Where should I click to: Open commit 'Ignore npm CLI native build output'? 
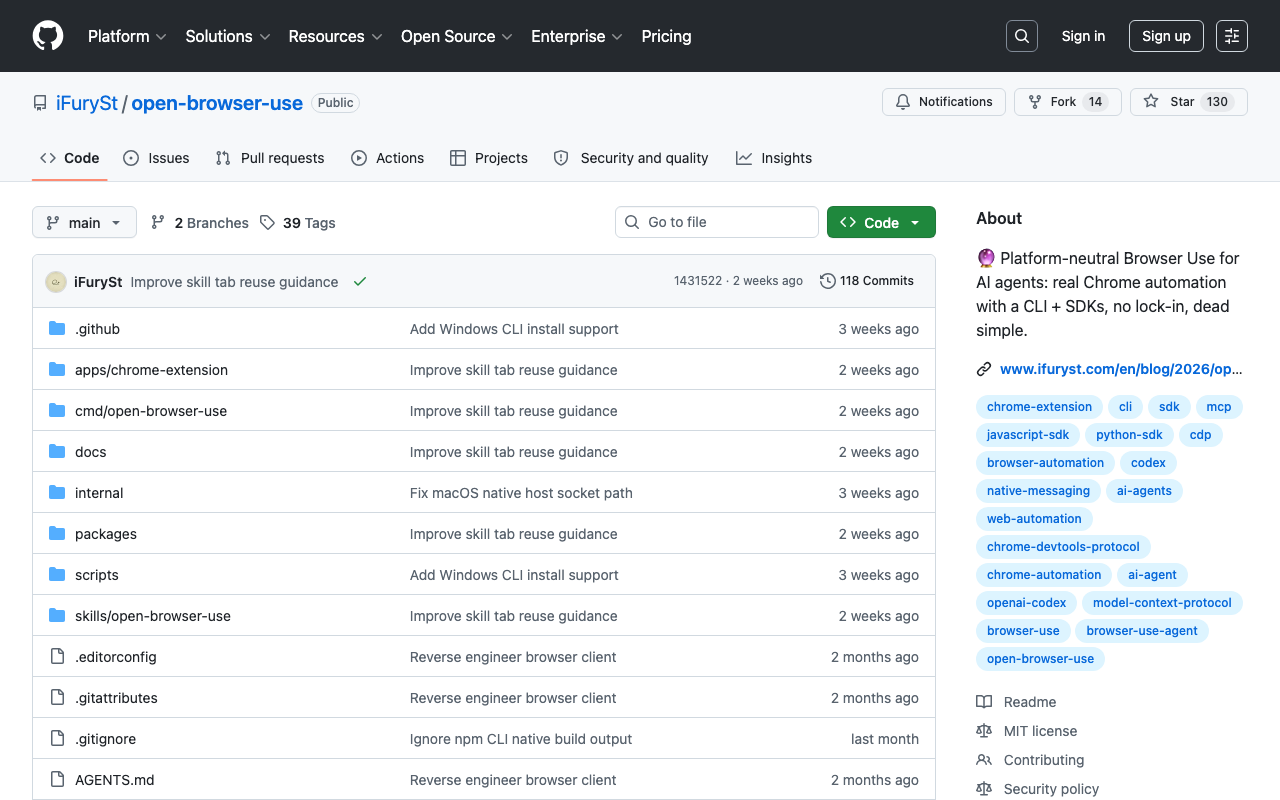pos(521,739)
